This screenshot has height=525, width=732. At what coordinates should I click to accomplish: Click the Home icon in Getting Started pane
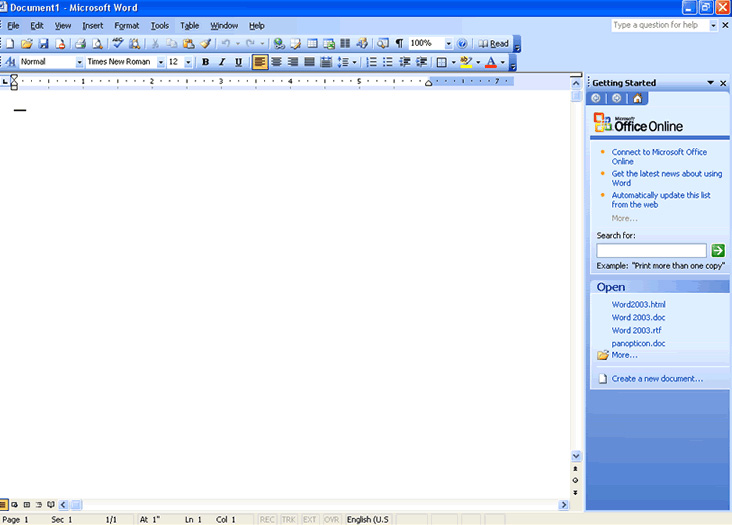pyautogui.click(x=637, y=98)
